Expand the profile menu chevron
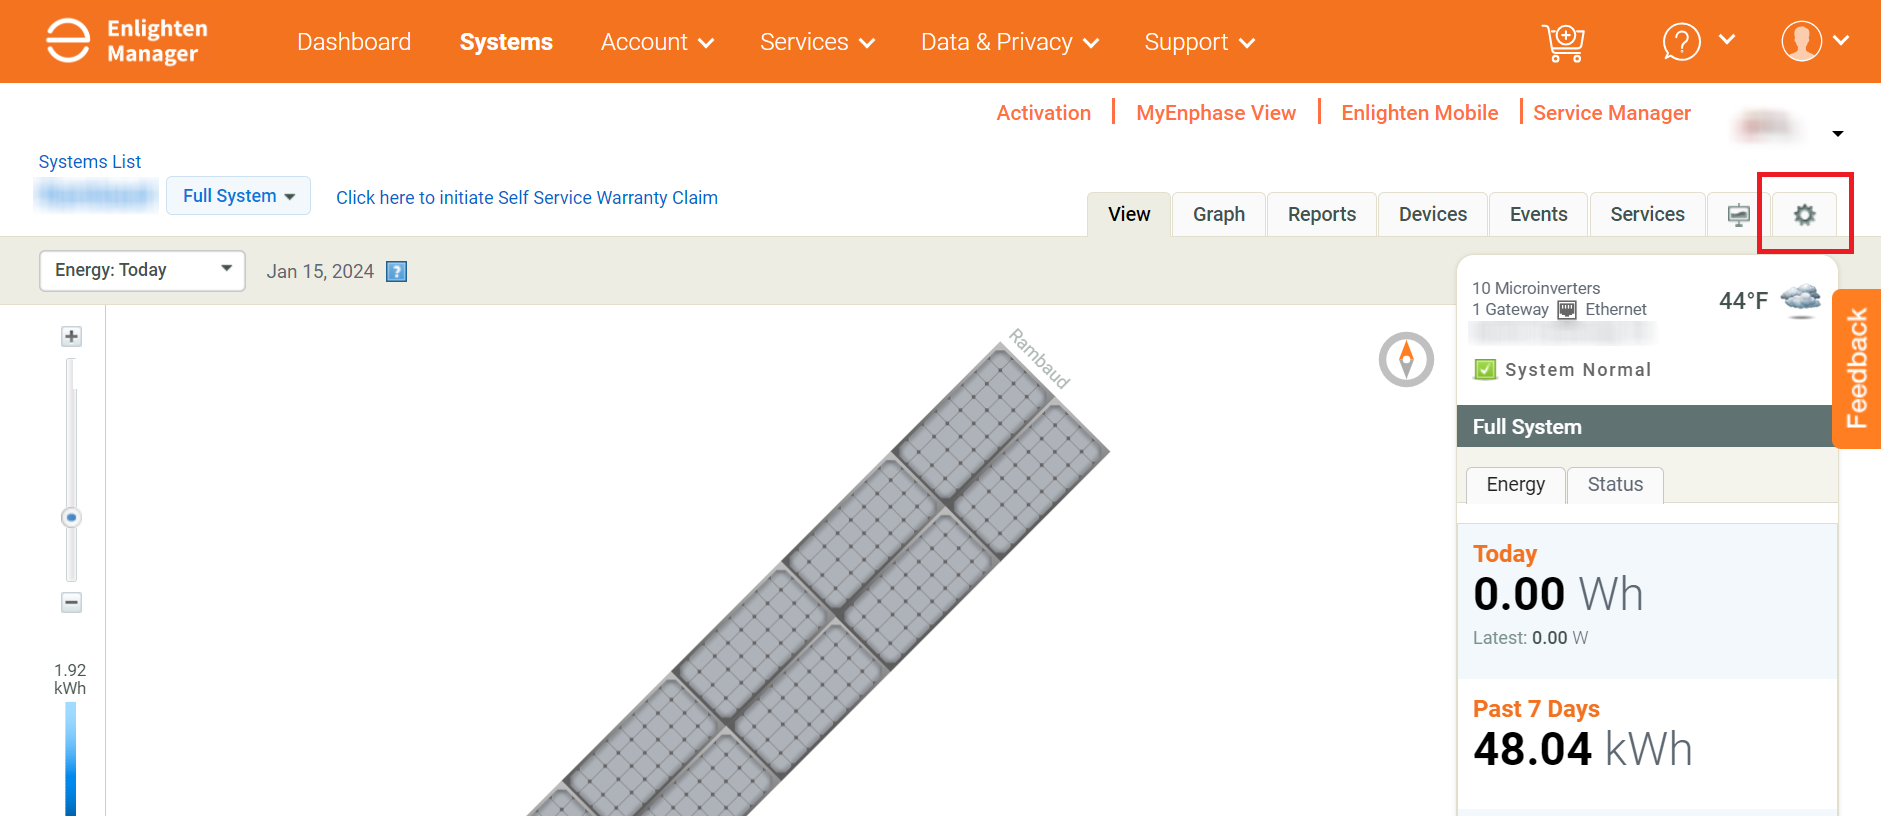1881x816 pixels. (x=1841, y=40)
